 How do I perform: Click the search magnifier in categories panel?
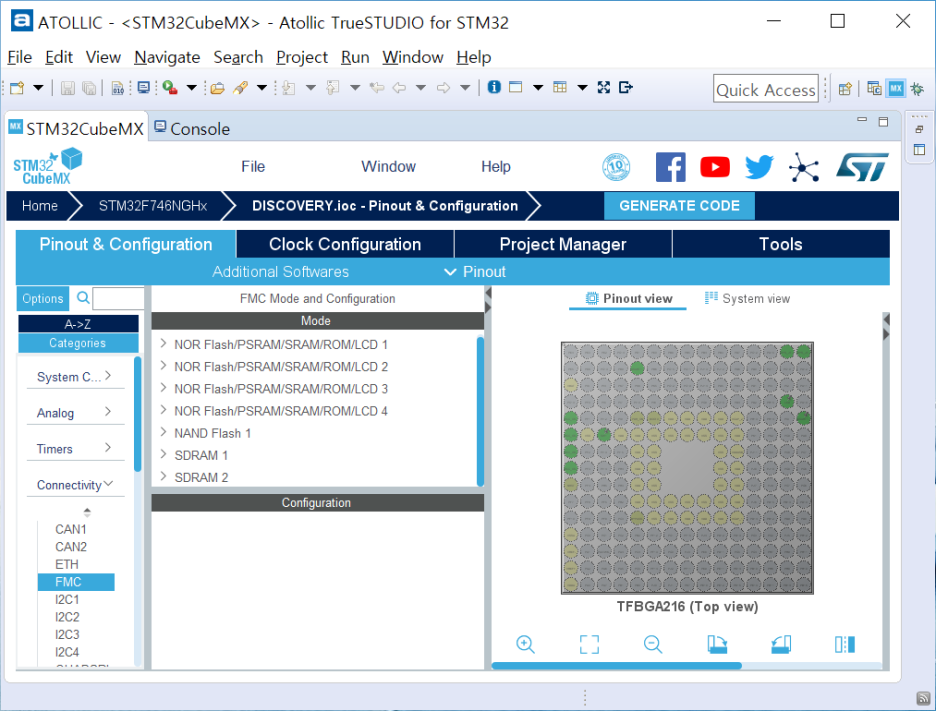83,297
